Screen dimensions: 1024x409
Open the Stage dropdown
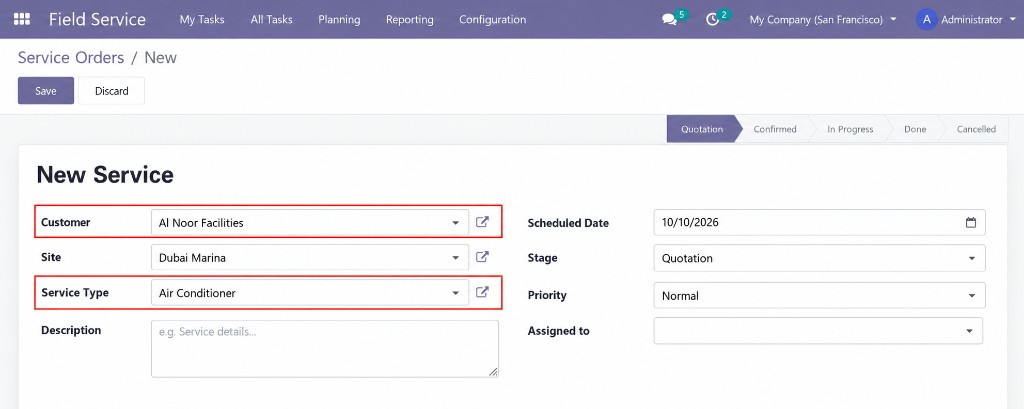819,258
